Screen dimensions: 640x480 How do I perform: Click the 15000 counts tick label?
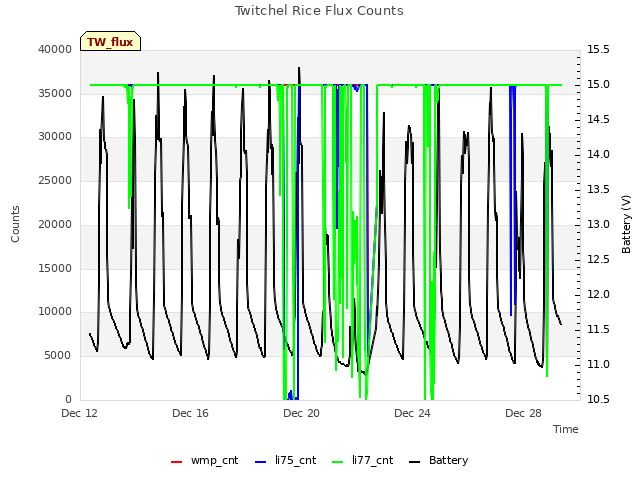(55, 268)
